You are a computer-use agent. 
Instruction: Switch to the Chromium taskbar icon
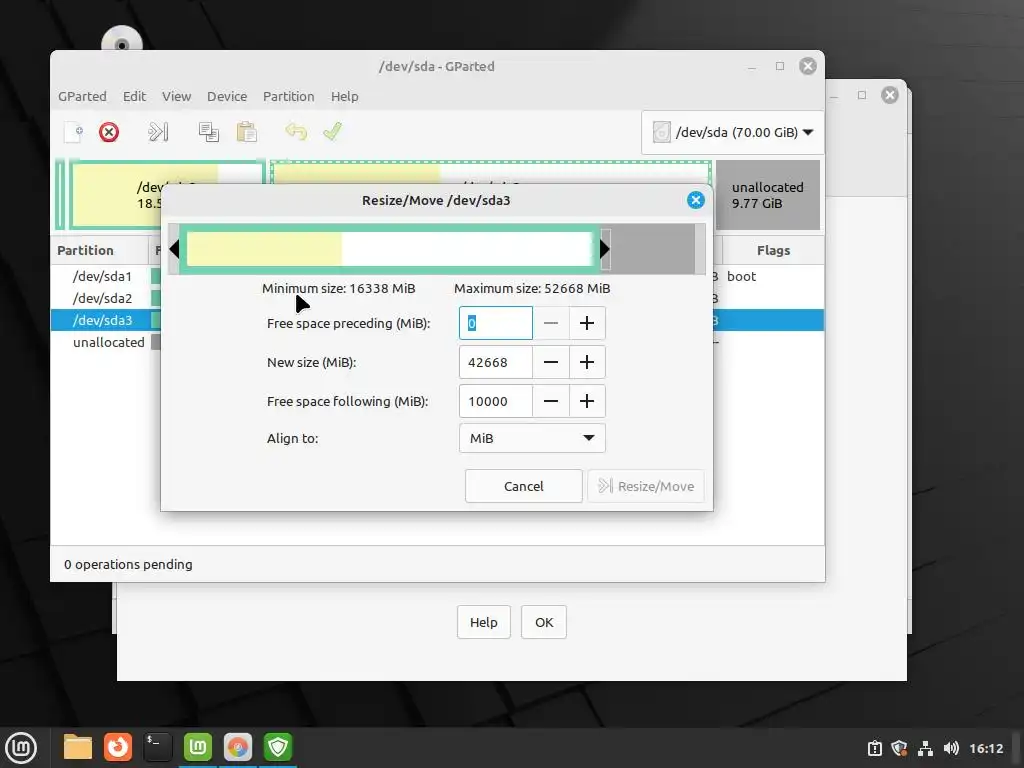[x=238, y=747]
